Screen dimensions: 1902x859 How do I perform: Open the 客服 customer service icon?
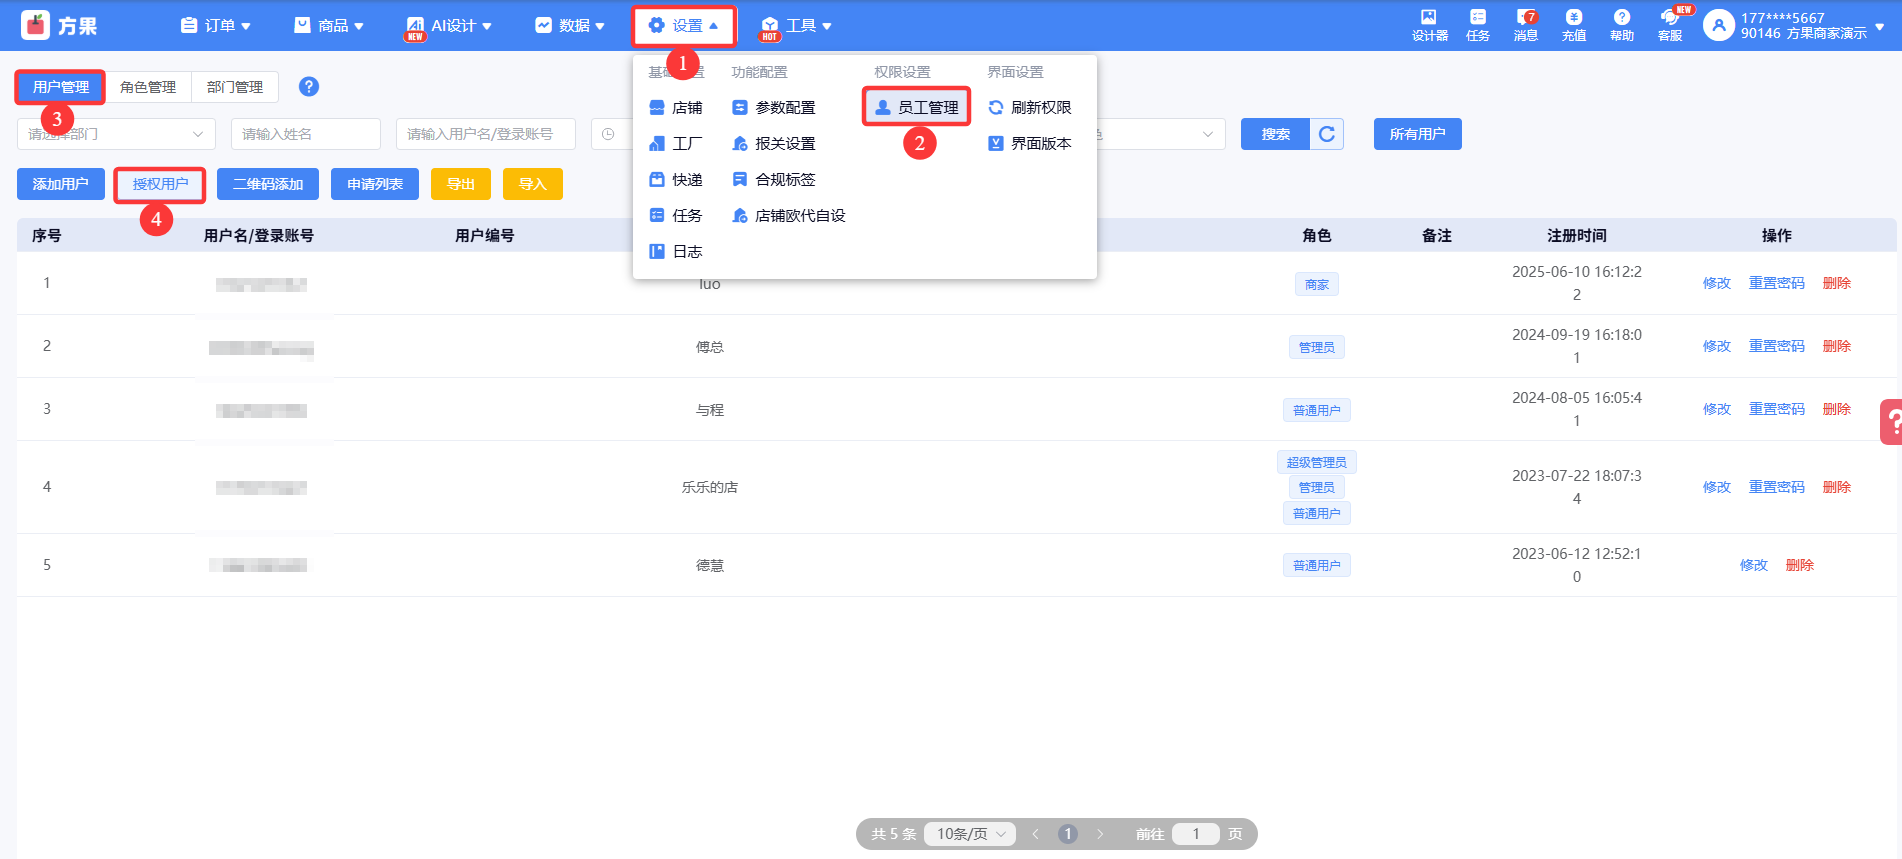pyautogui.click(x=1670, y=25)
